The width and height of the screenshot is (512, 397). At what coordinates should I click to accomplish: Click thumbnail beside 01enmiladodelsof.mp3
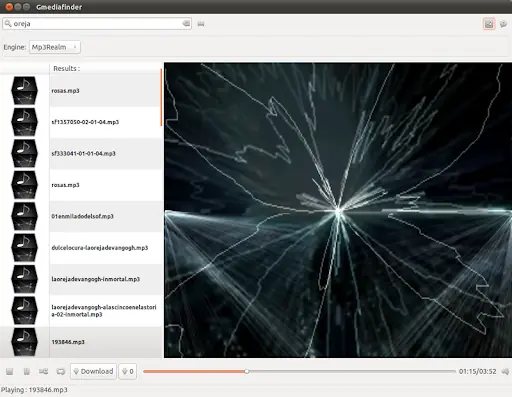pos(24,216)
